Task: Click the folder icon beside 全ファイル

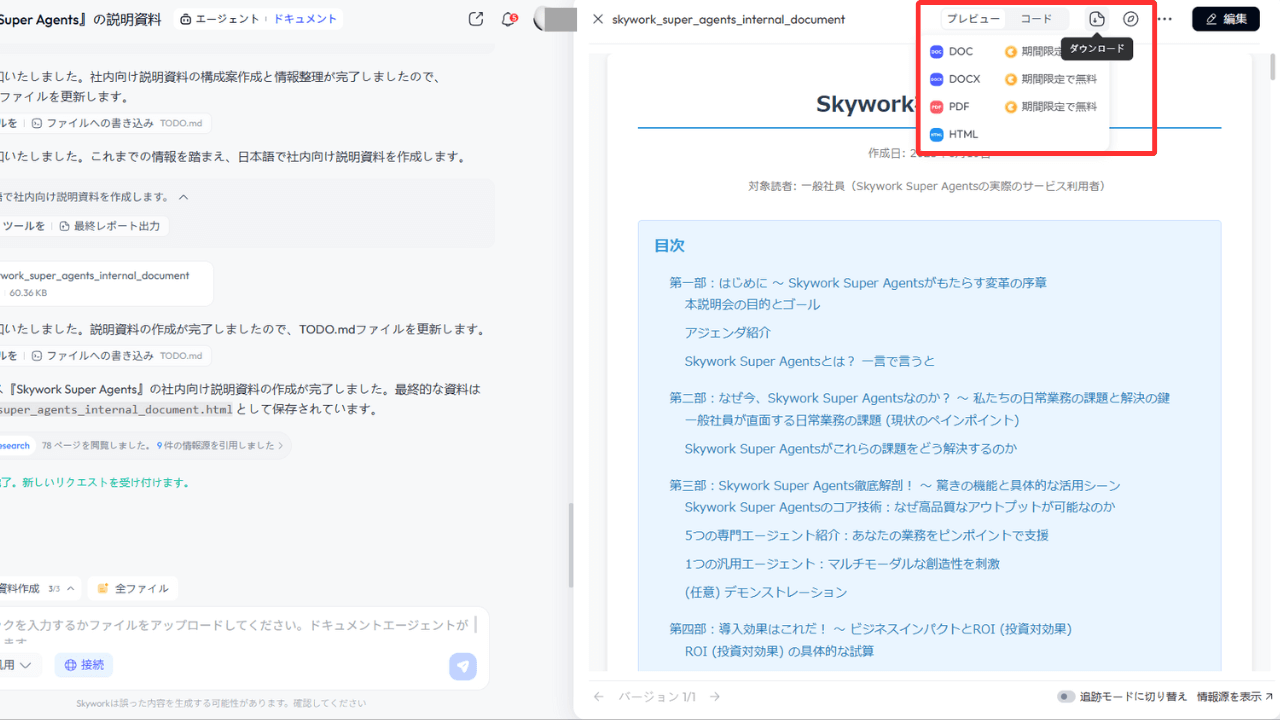Action: 102,588
